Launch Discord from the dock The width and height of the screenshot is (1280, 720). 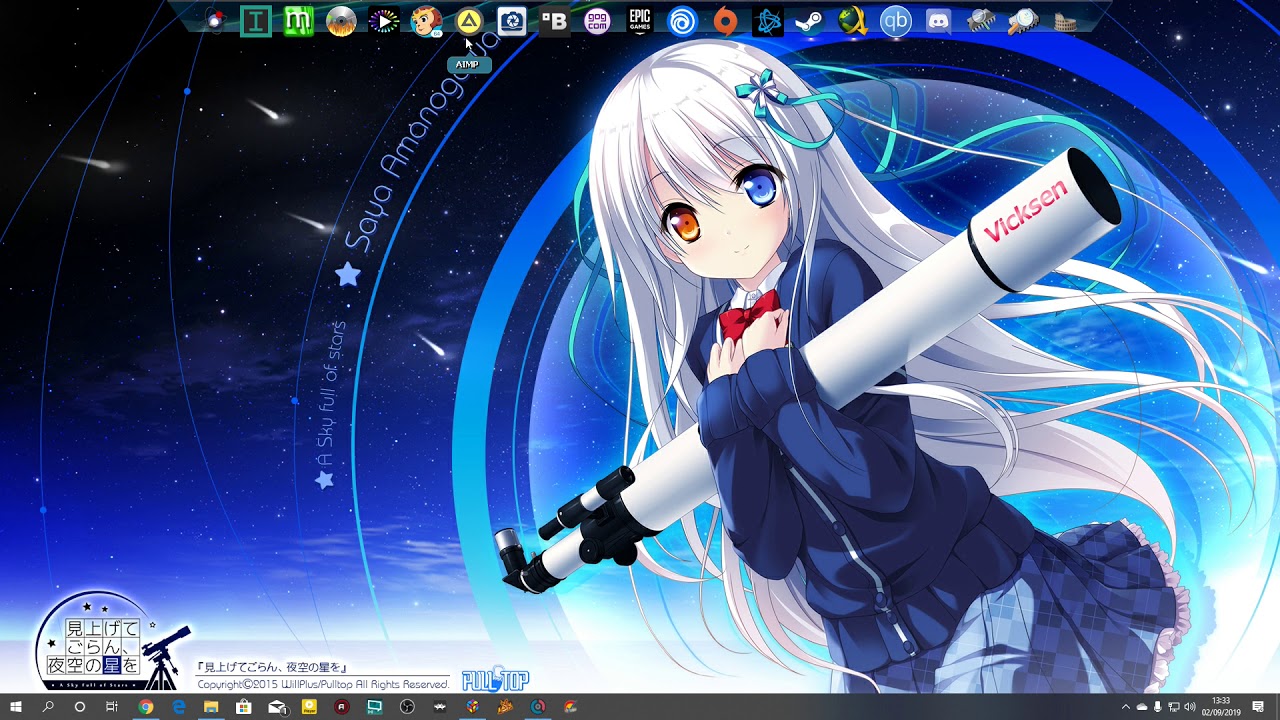tap(938, 20)
